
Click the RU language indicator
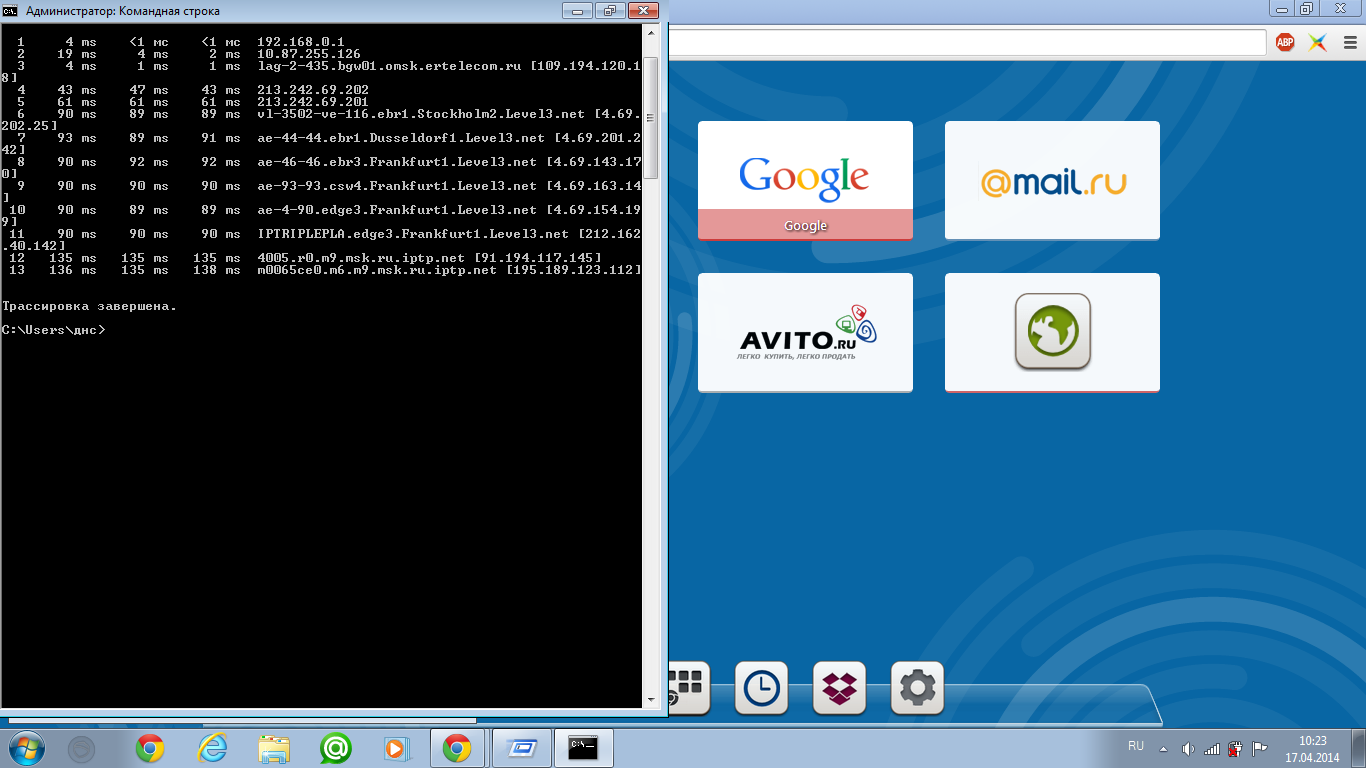1136,746
